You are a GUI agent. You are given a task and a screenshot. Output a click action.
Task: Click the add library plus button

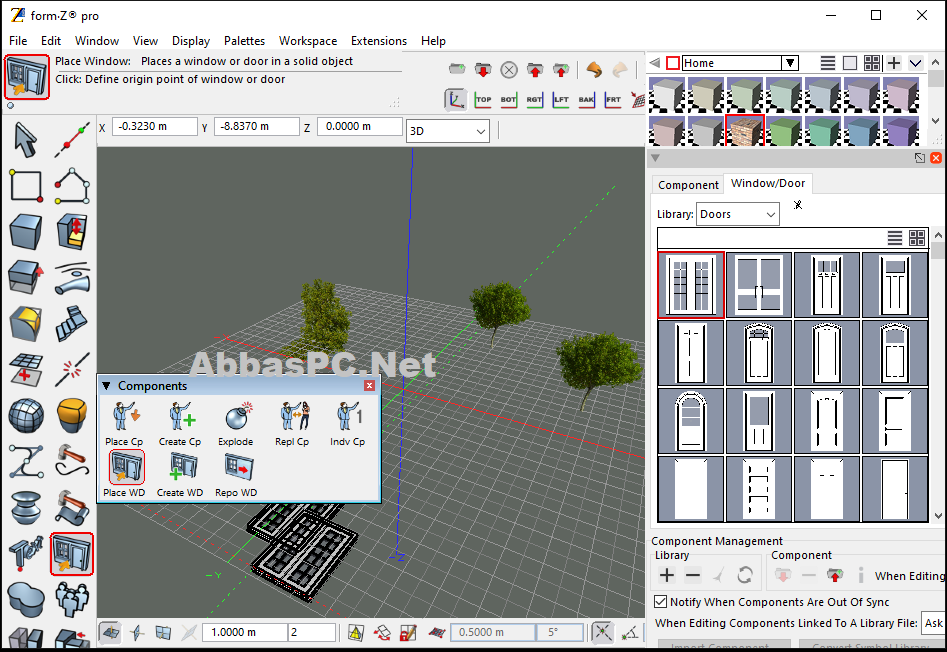click(667, 575)
